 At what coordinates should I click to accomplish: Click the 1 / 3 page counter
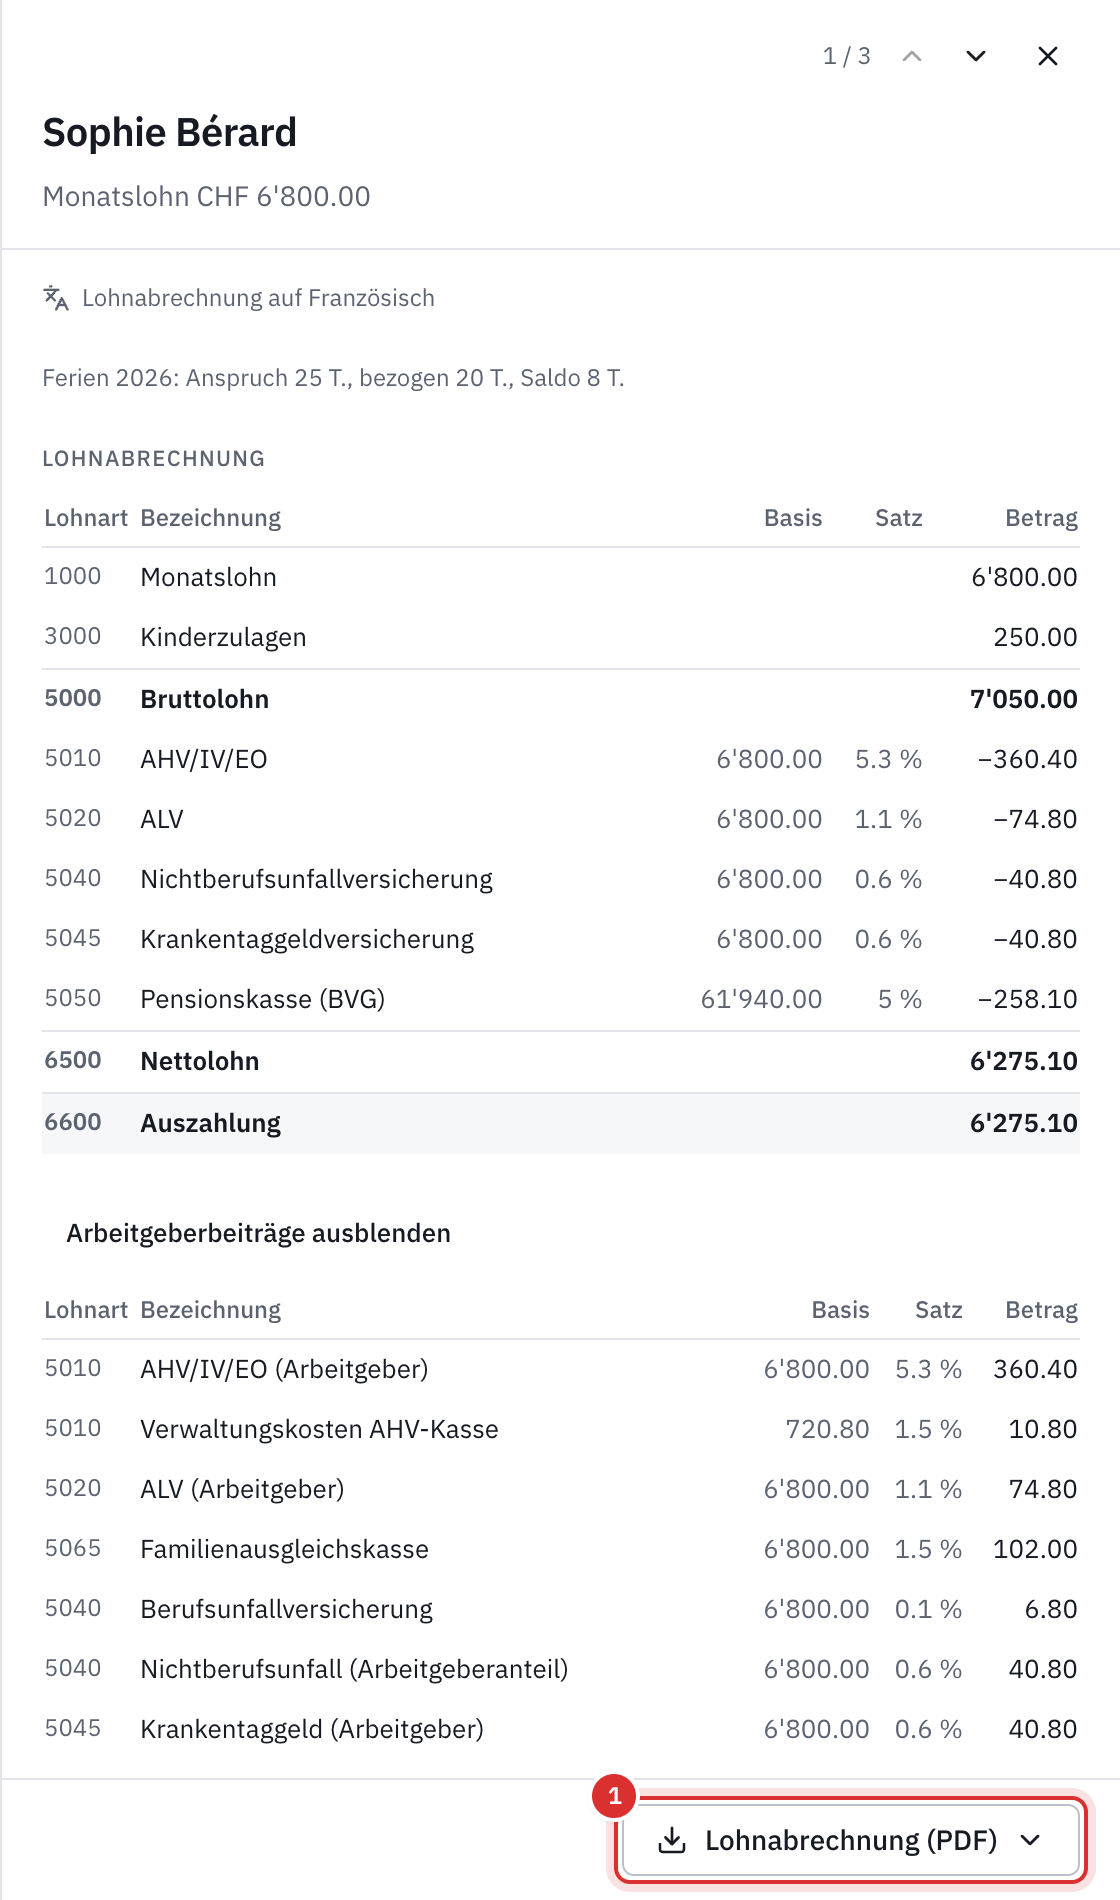[847, 56]
